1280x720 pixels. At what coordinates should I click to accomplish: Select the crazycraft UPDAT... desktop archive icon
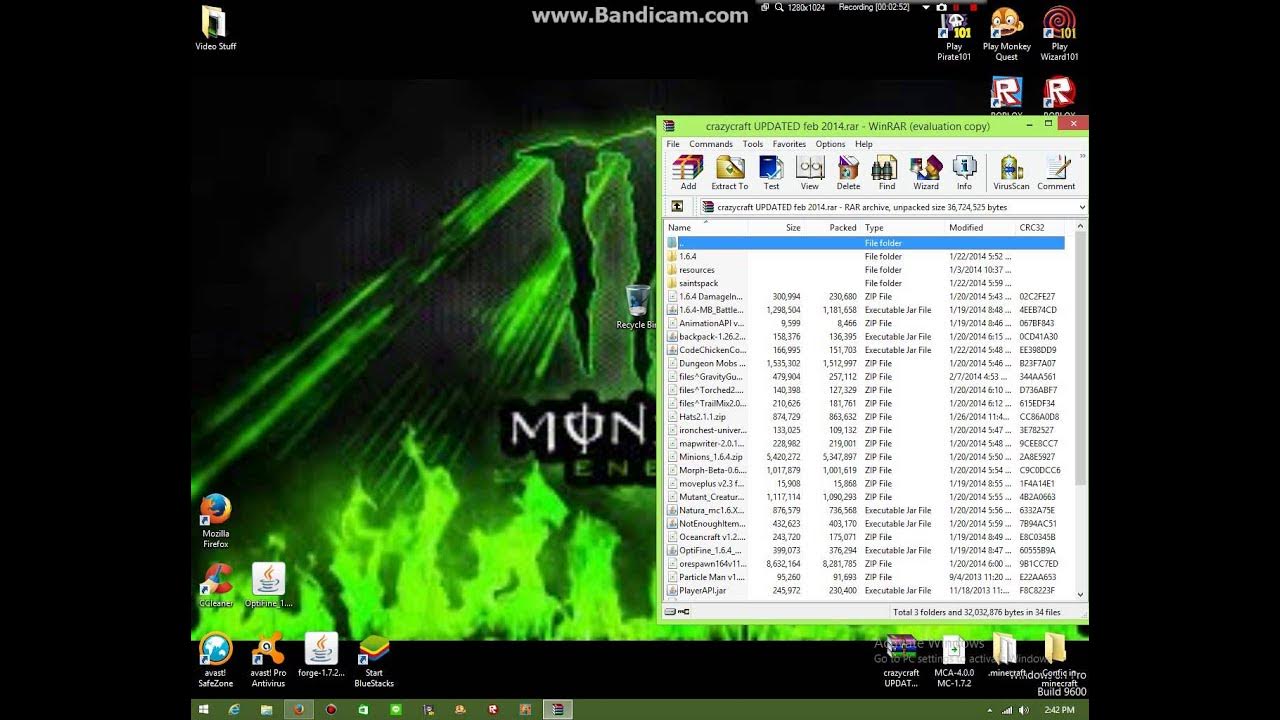(901, 661)
